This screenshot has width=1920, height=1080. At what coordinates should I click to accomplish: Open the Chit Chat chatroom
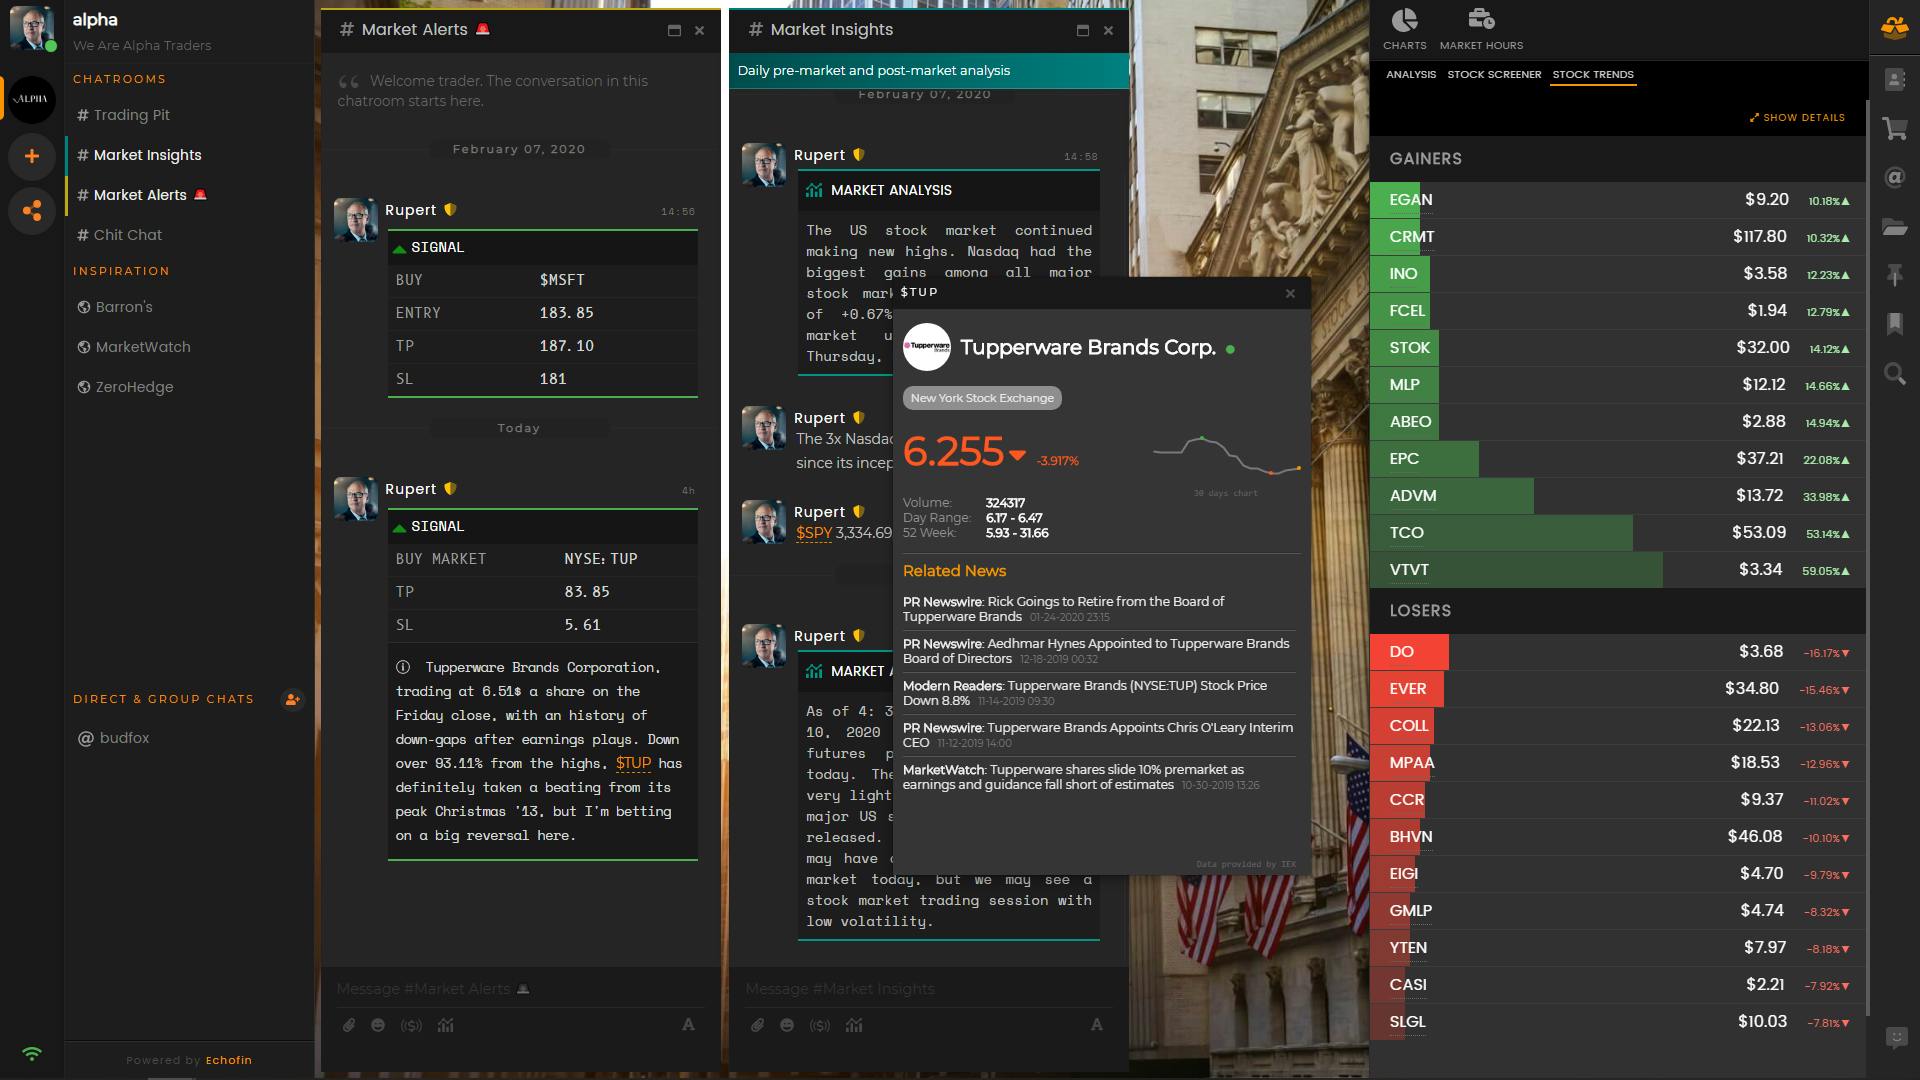(x=190, y=235)
